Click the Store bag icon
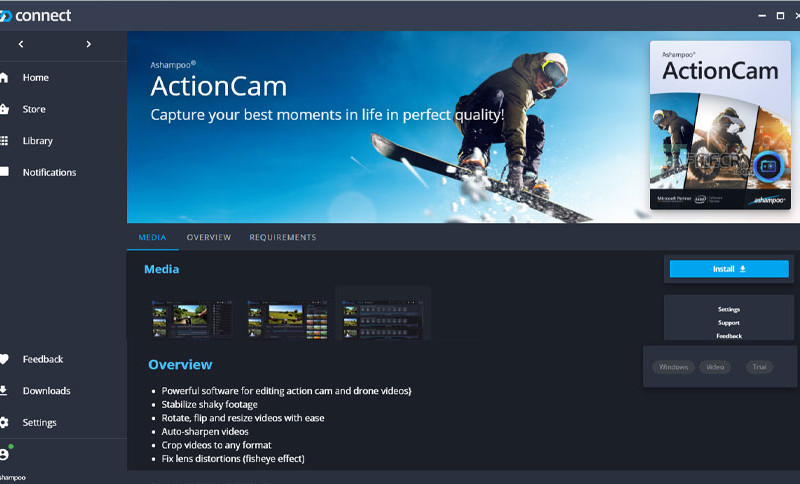The width and height of the screenshot is (800, 484). click(x=4, y=109)
